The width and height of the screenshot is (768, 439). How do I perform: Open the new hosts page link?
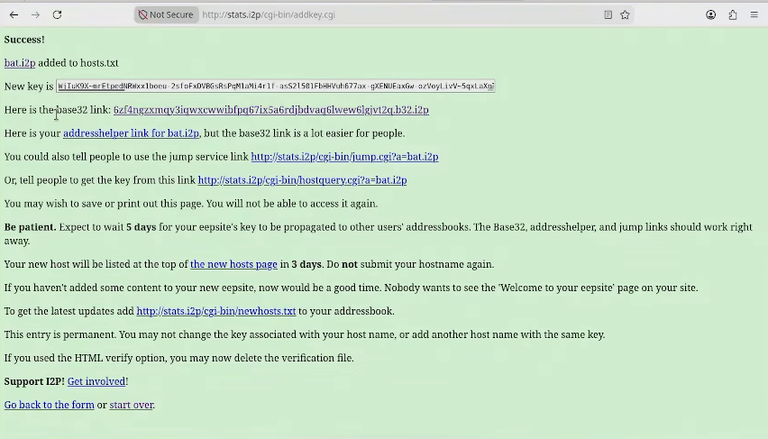pyautogui.click(x=234, y=264)
